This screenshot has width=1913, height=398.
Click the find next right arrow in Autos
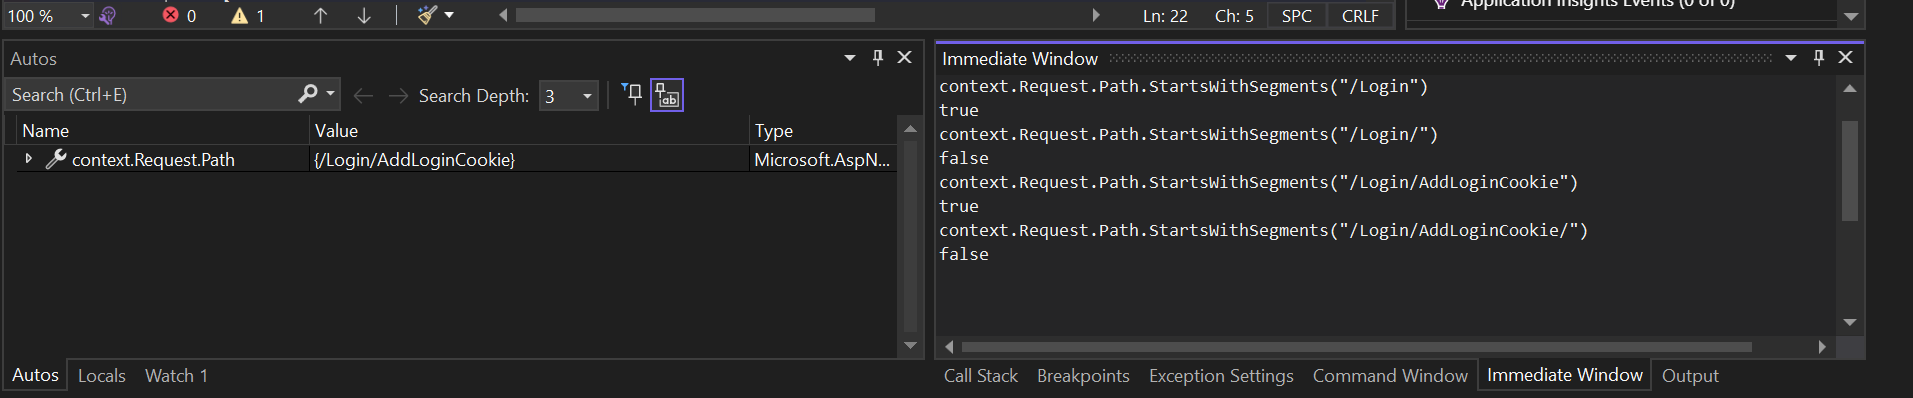(x=398, y=95)
